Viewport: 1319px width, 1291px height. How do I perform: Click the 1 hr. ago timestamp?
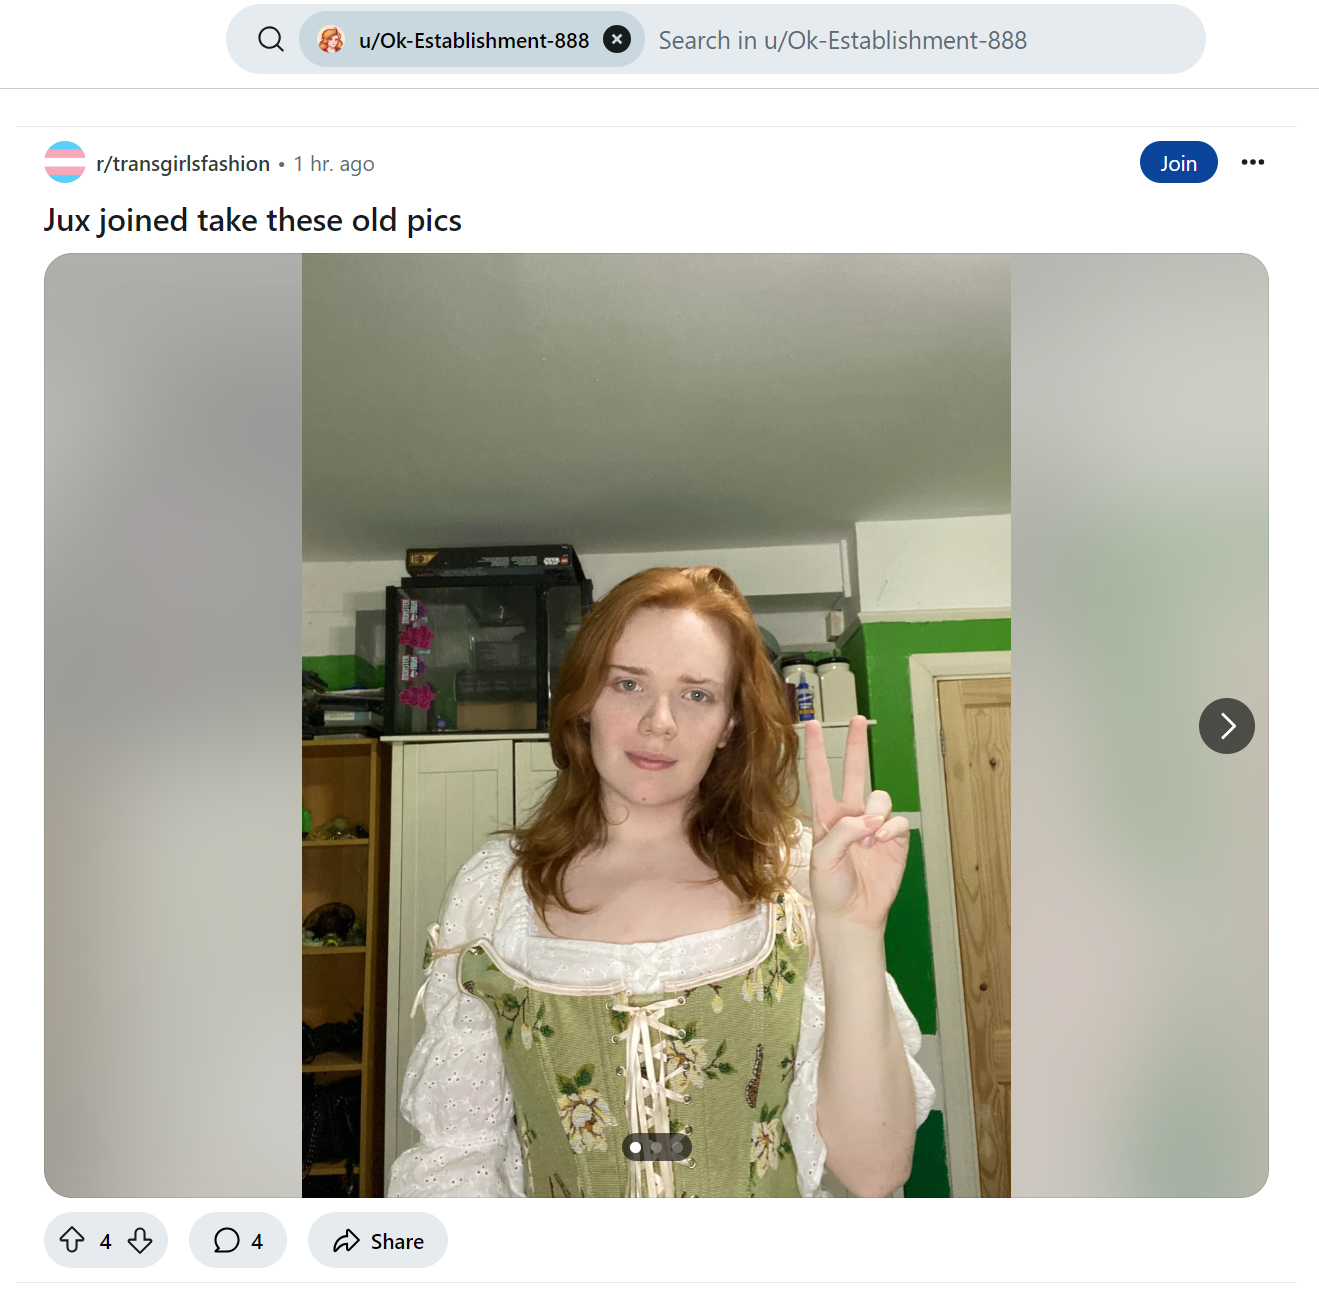[x=334, y=164]
